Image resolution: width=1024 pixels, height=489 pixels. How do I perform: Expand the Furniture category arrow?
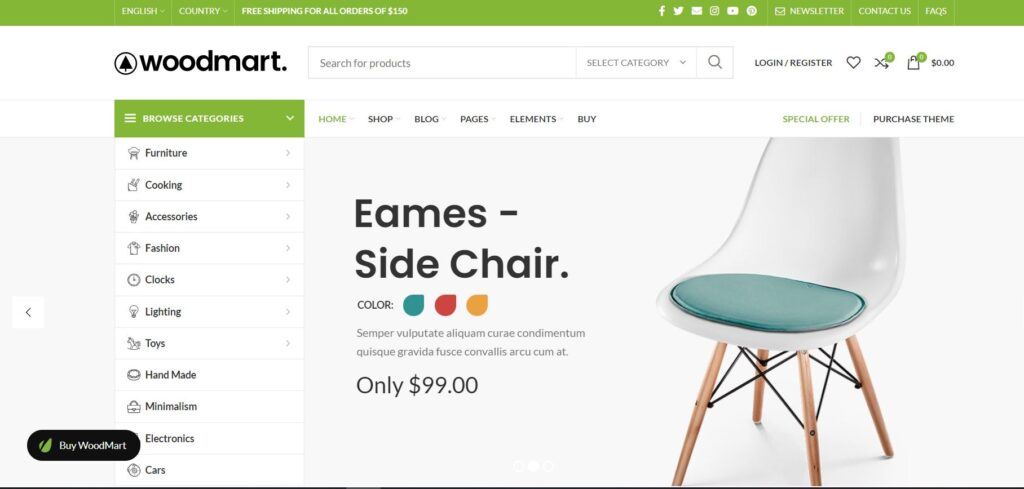(x=288, y=153)
